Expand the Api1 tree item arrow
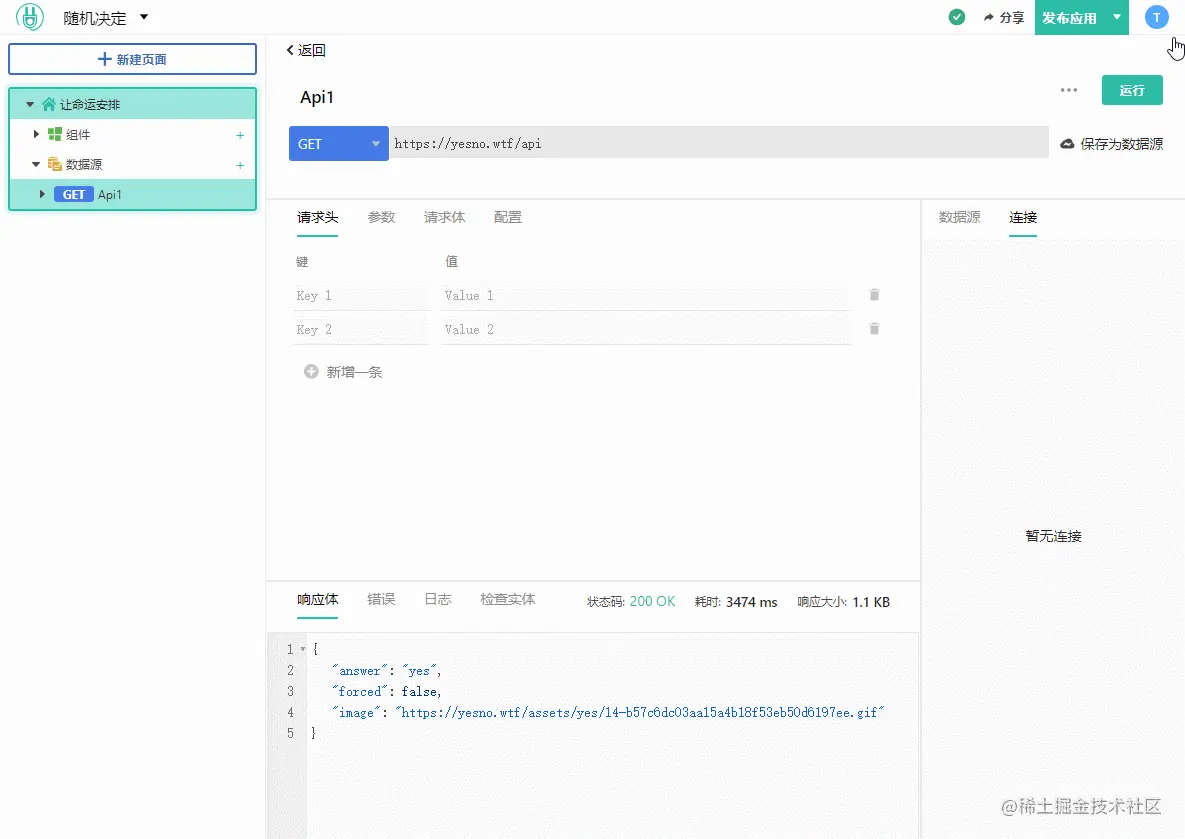Viewport: 1185px width, 839px height. 42,194
